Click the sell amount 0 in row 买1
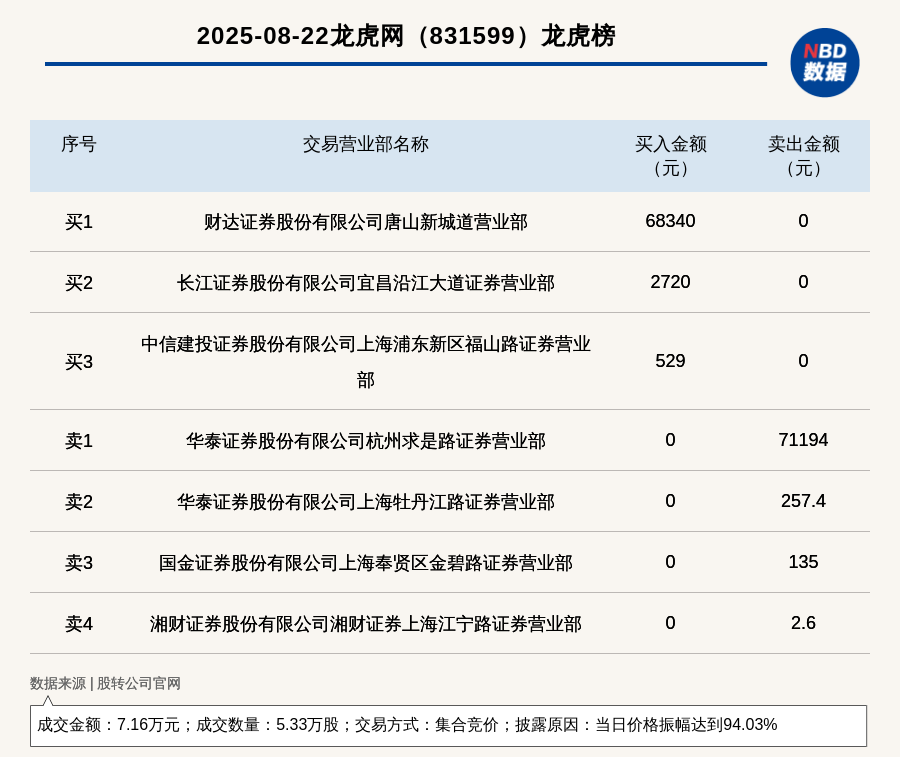900x757 pixels. tap(804, 221)
